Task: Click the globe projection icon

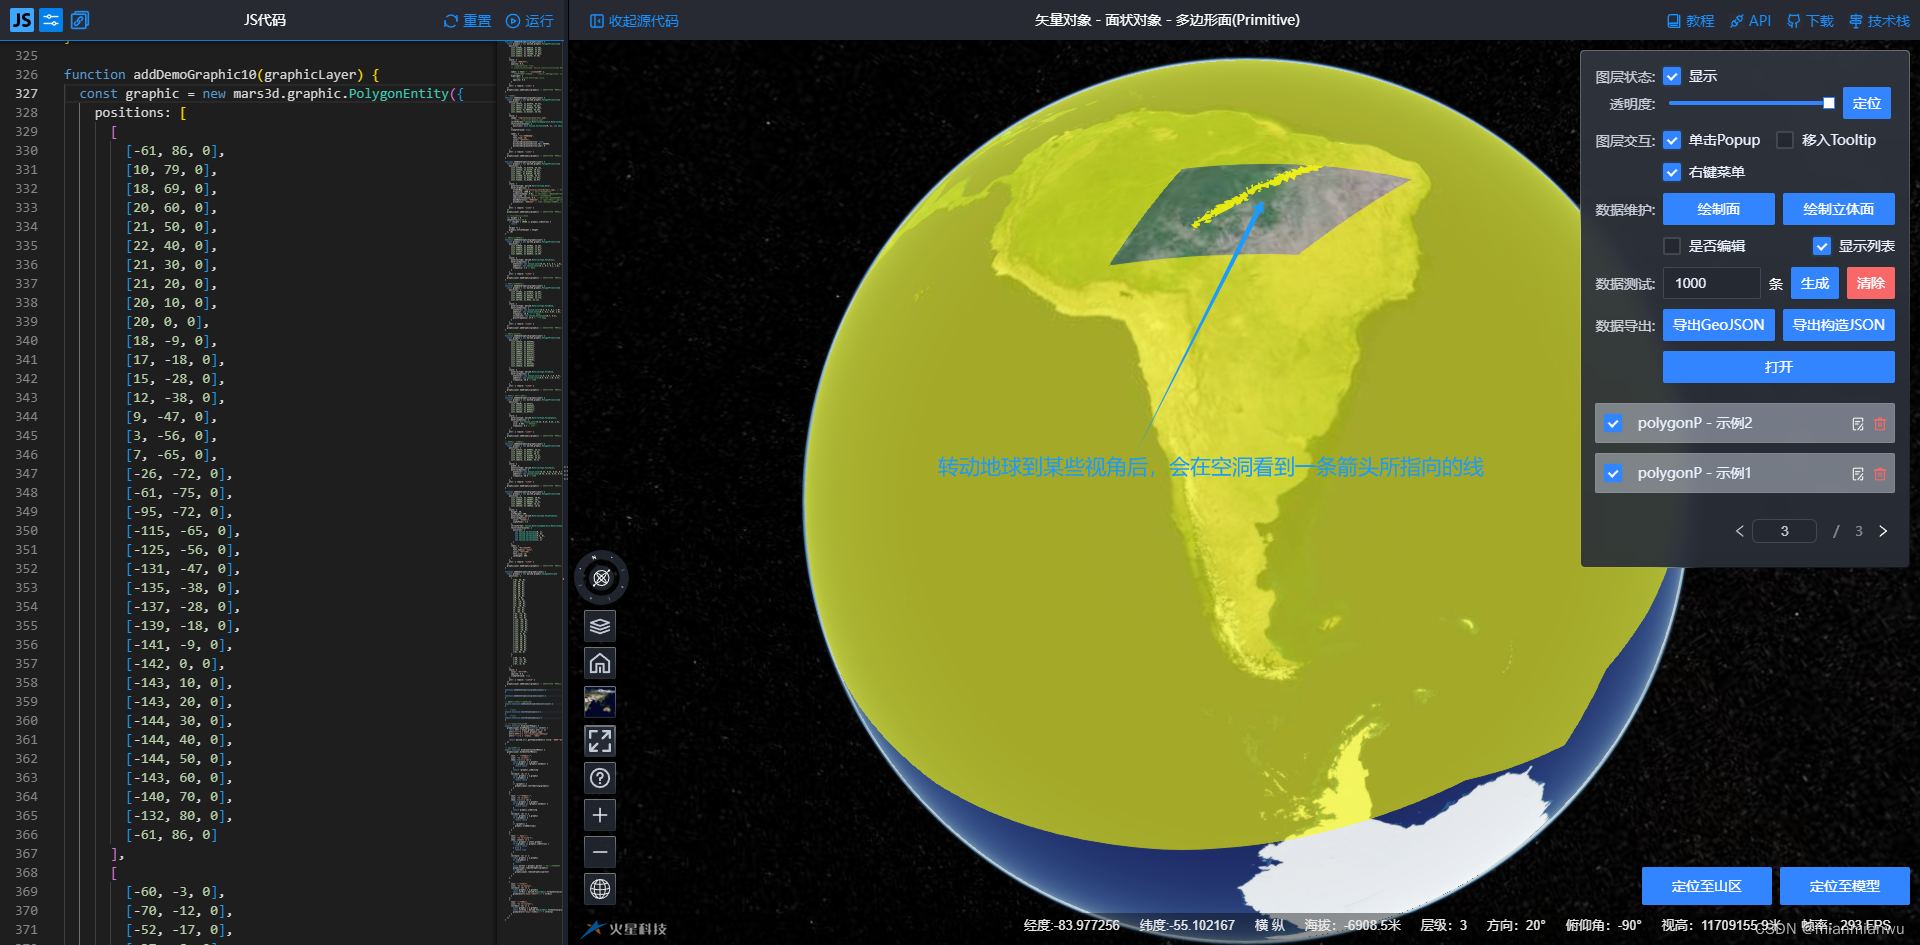Action: coord(600,889)
